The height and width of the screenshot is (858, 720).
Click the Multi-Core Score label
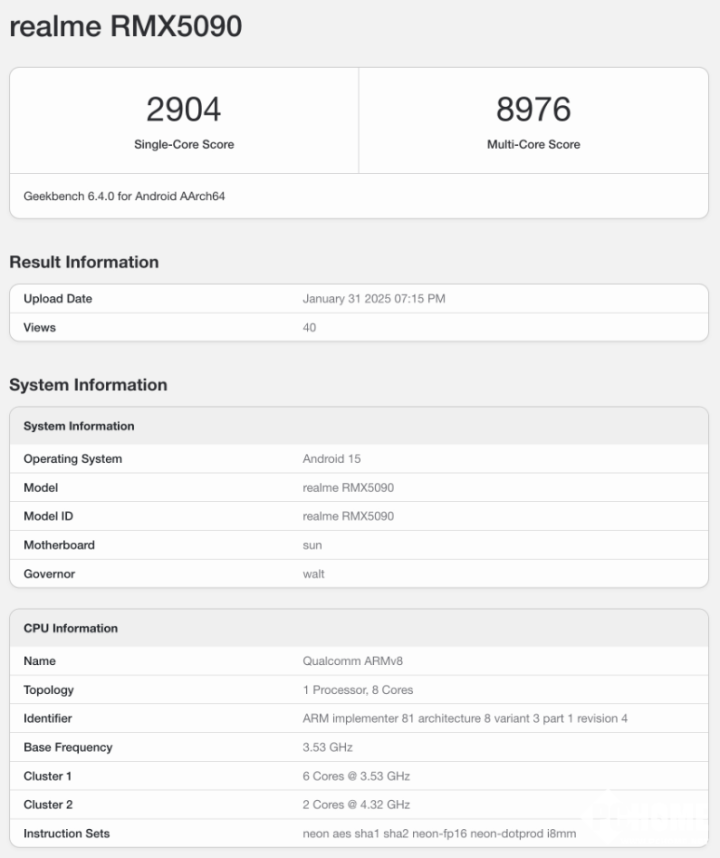(533, 144)
